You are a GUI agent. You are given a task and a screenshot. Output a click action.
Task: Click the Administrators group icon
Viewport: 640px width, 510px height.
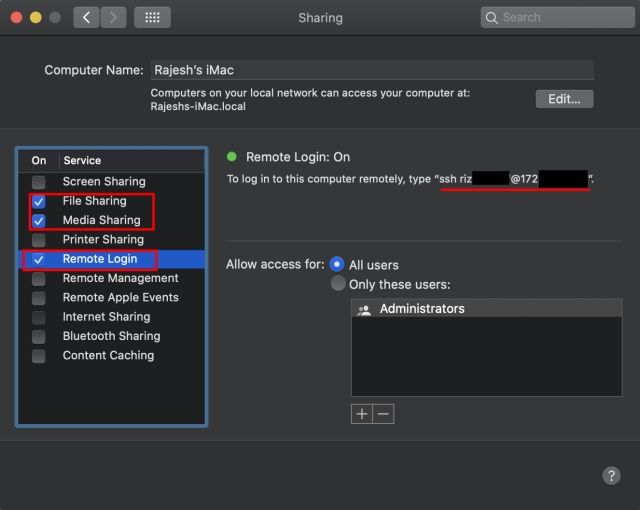tap(364, 310)
